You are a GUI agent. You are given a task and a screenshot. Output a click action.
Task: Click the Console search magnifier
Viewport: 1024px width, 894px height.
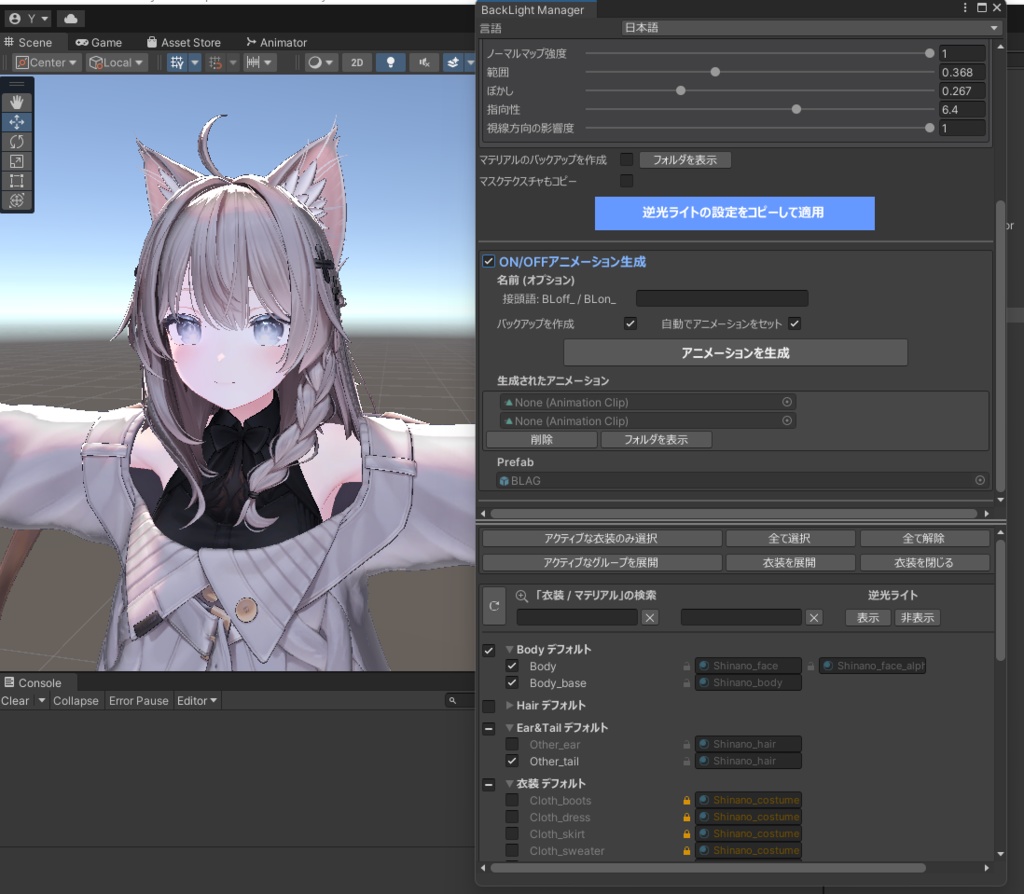pyautogui.click(x=452, y=701)
